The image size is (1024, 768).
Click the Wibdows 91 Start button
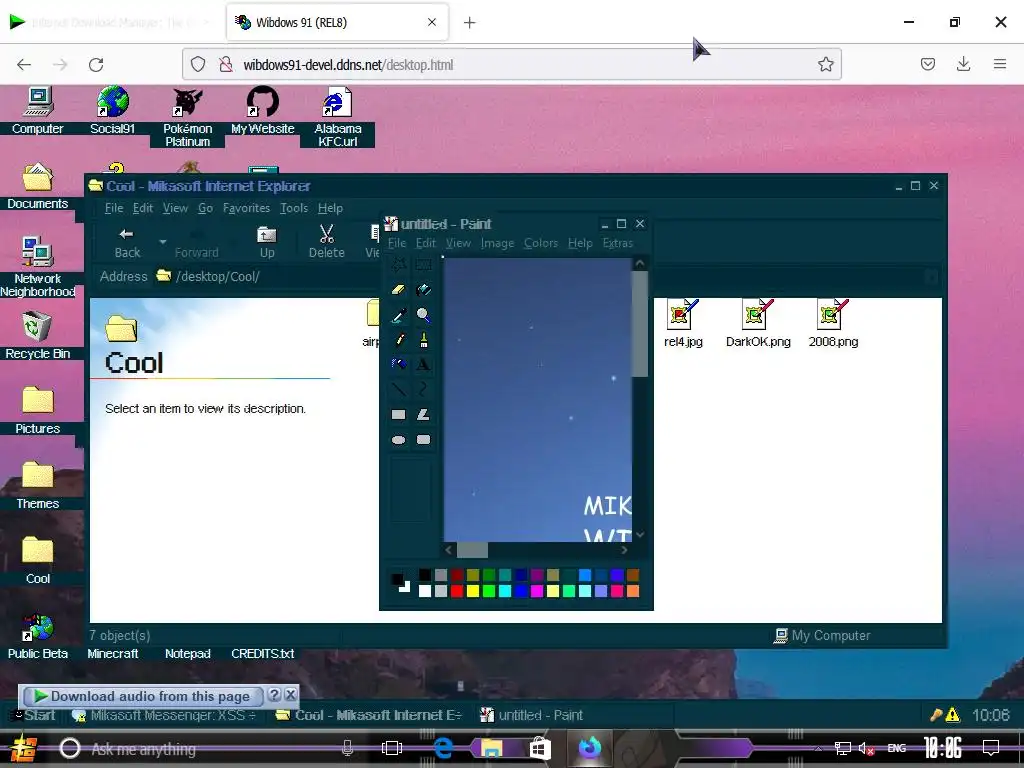click(33, 715)
